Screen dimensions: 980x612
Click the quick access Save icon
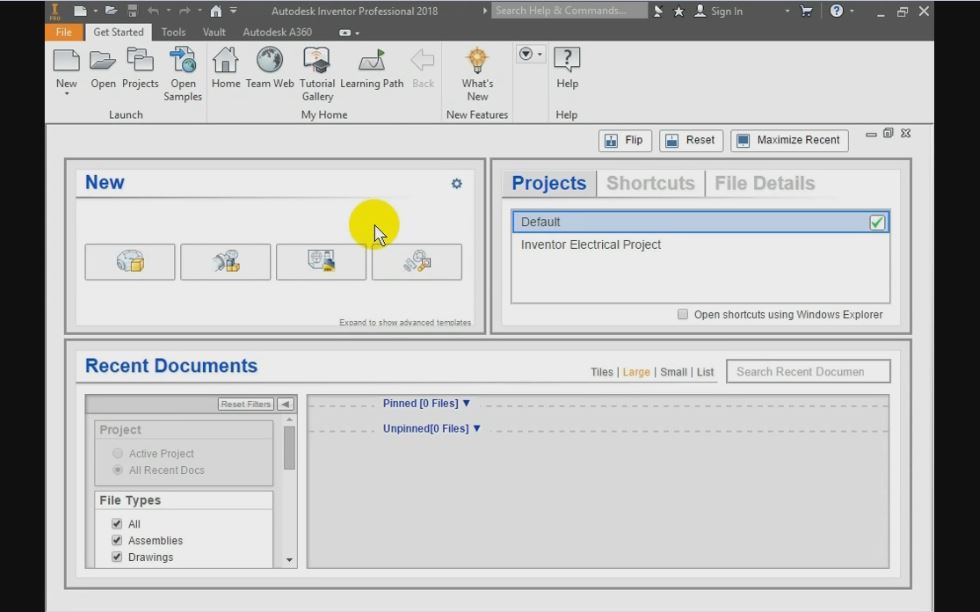click(132, 11)
